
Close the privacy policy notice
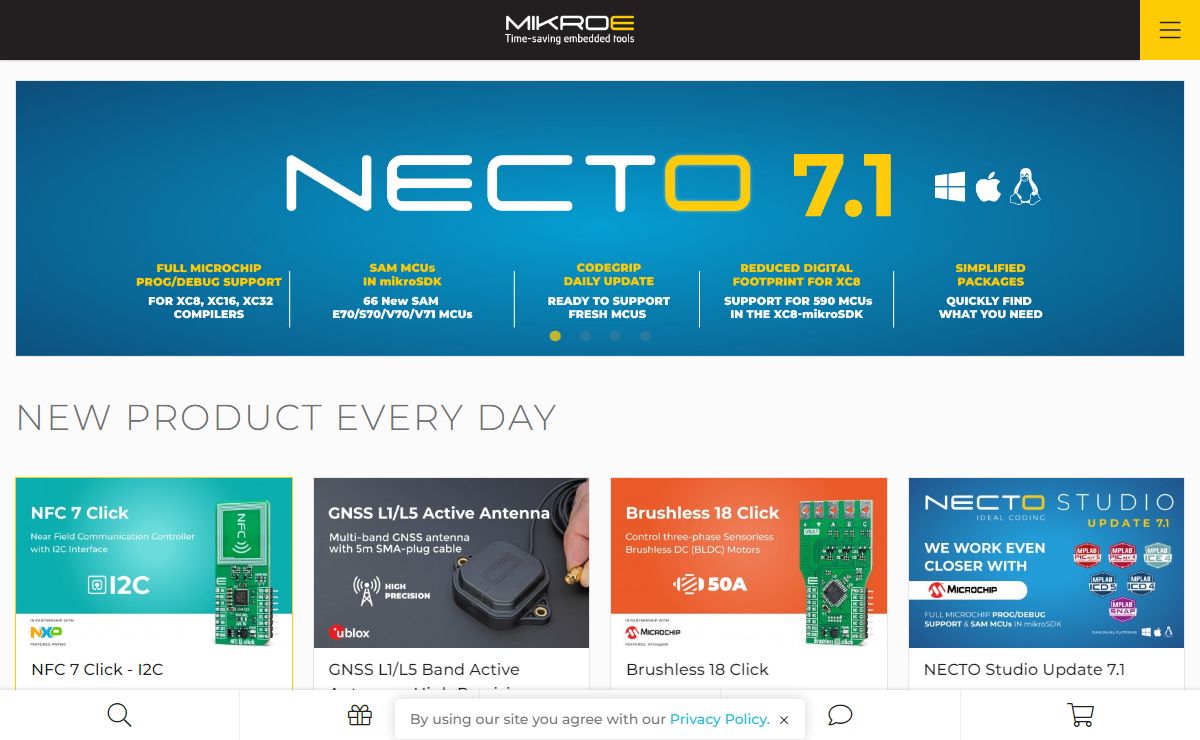[784, 720]
